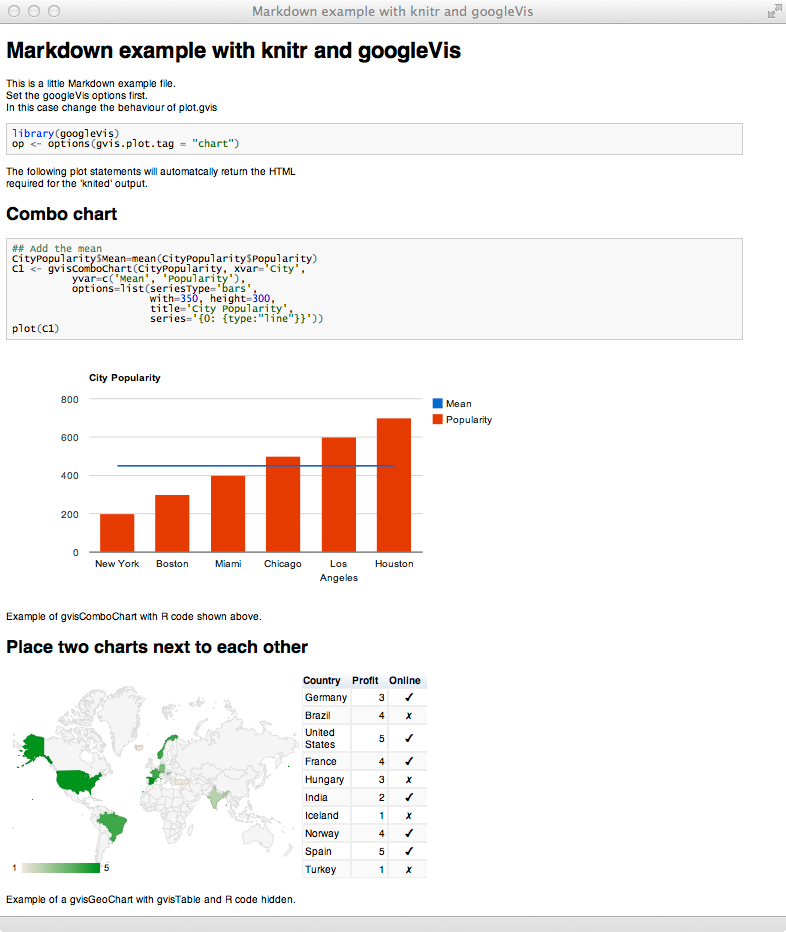Image resolution: width=786 pixels, height=932 pixels.
Task: Click the checkmark in India's Online cell
Action: point(408,797)
